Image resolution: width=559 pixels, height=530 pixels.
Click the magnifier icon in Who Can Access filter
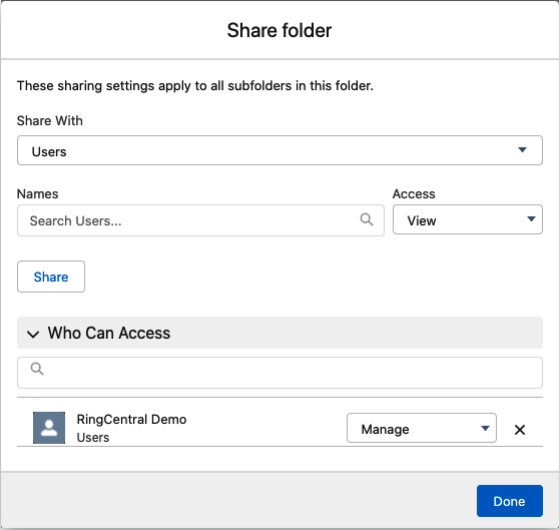pos(37,369)
